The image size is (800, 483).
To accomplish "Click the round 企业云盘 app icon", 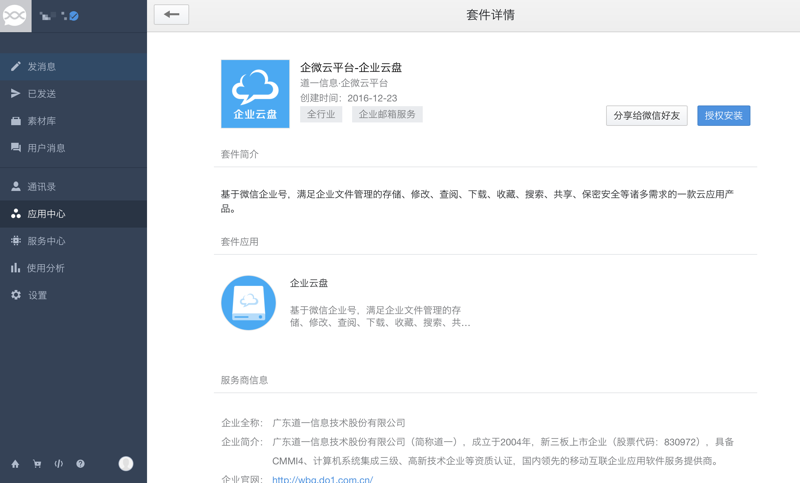I will click(x=248, y=303).
